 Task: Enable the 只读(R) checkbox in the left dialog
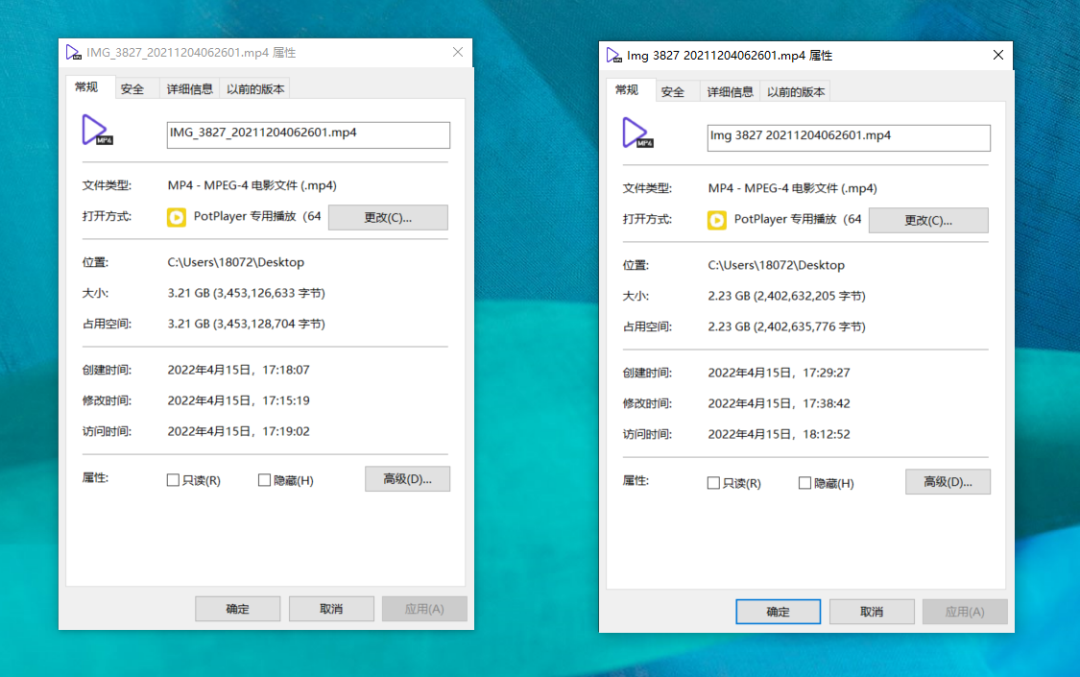click(x=171, y=480)
